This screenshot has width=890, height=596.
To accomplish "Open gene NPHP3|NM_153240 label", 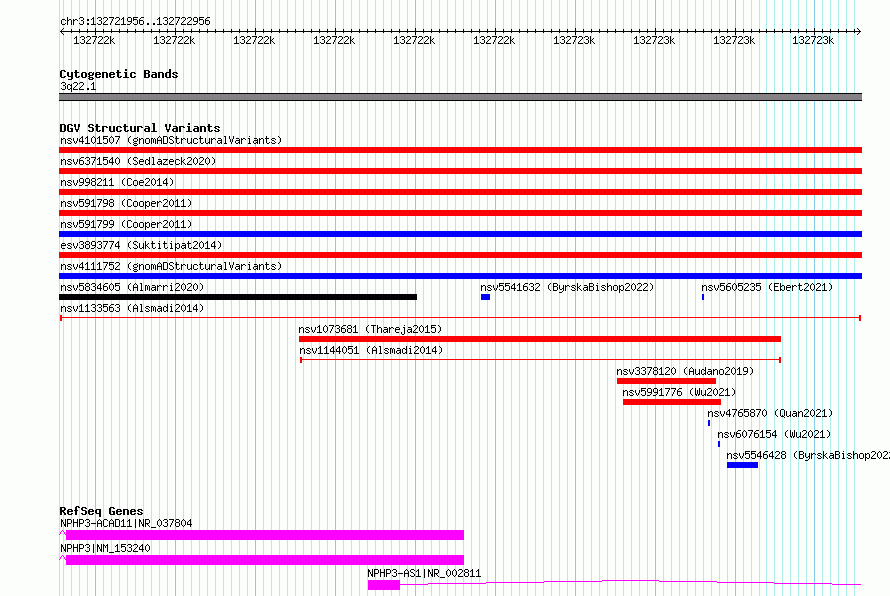I will click(105, 548).
